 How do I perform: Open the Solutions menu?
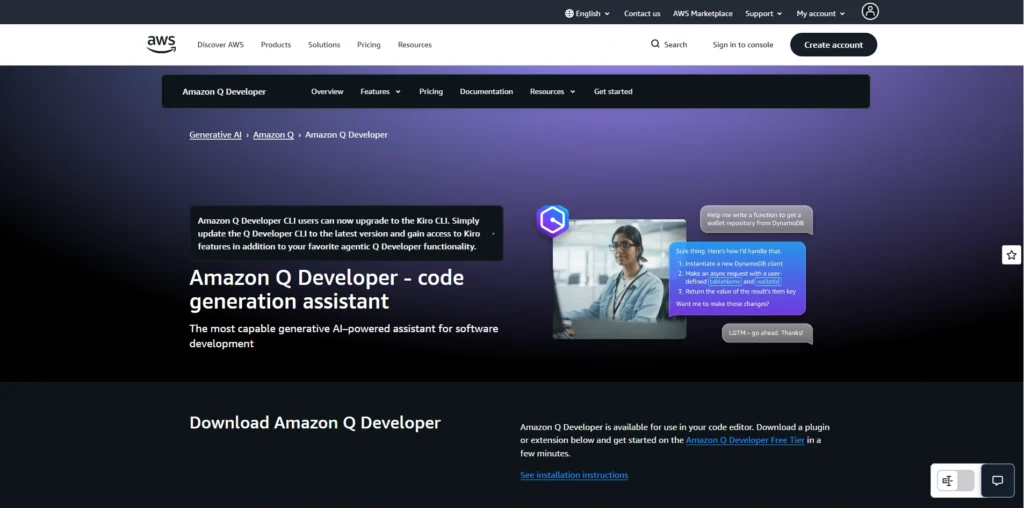pyautogui.click(x=324, y=44)
